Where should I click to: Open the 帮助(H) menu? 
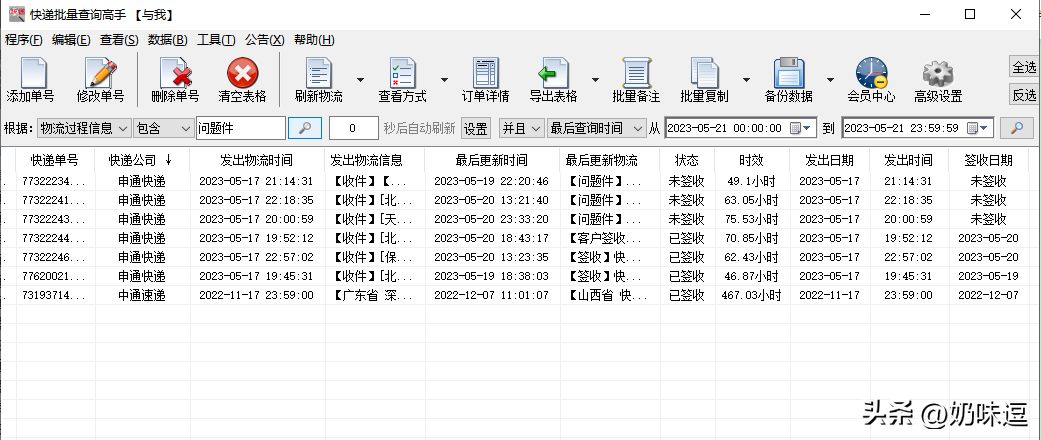click(314, 40)
